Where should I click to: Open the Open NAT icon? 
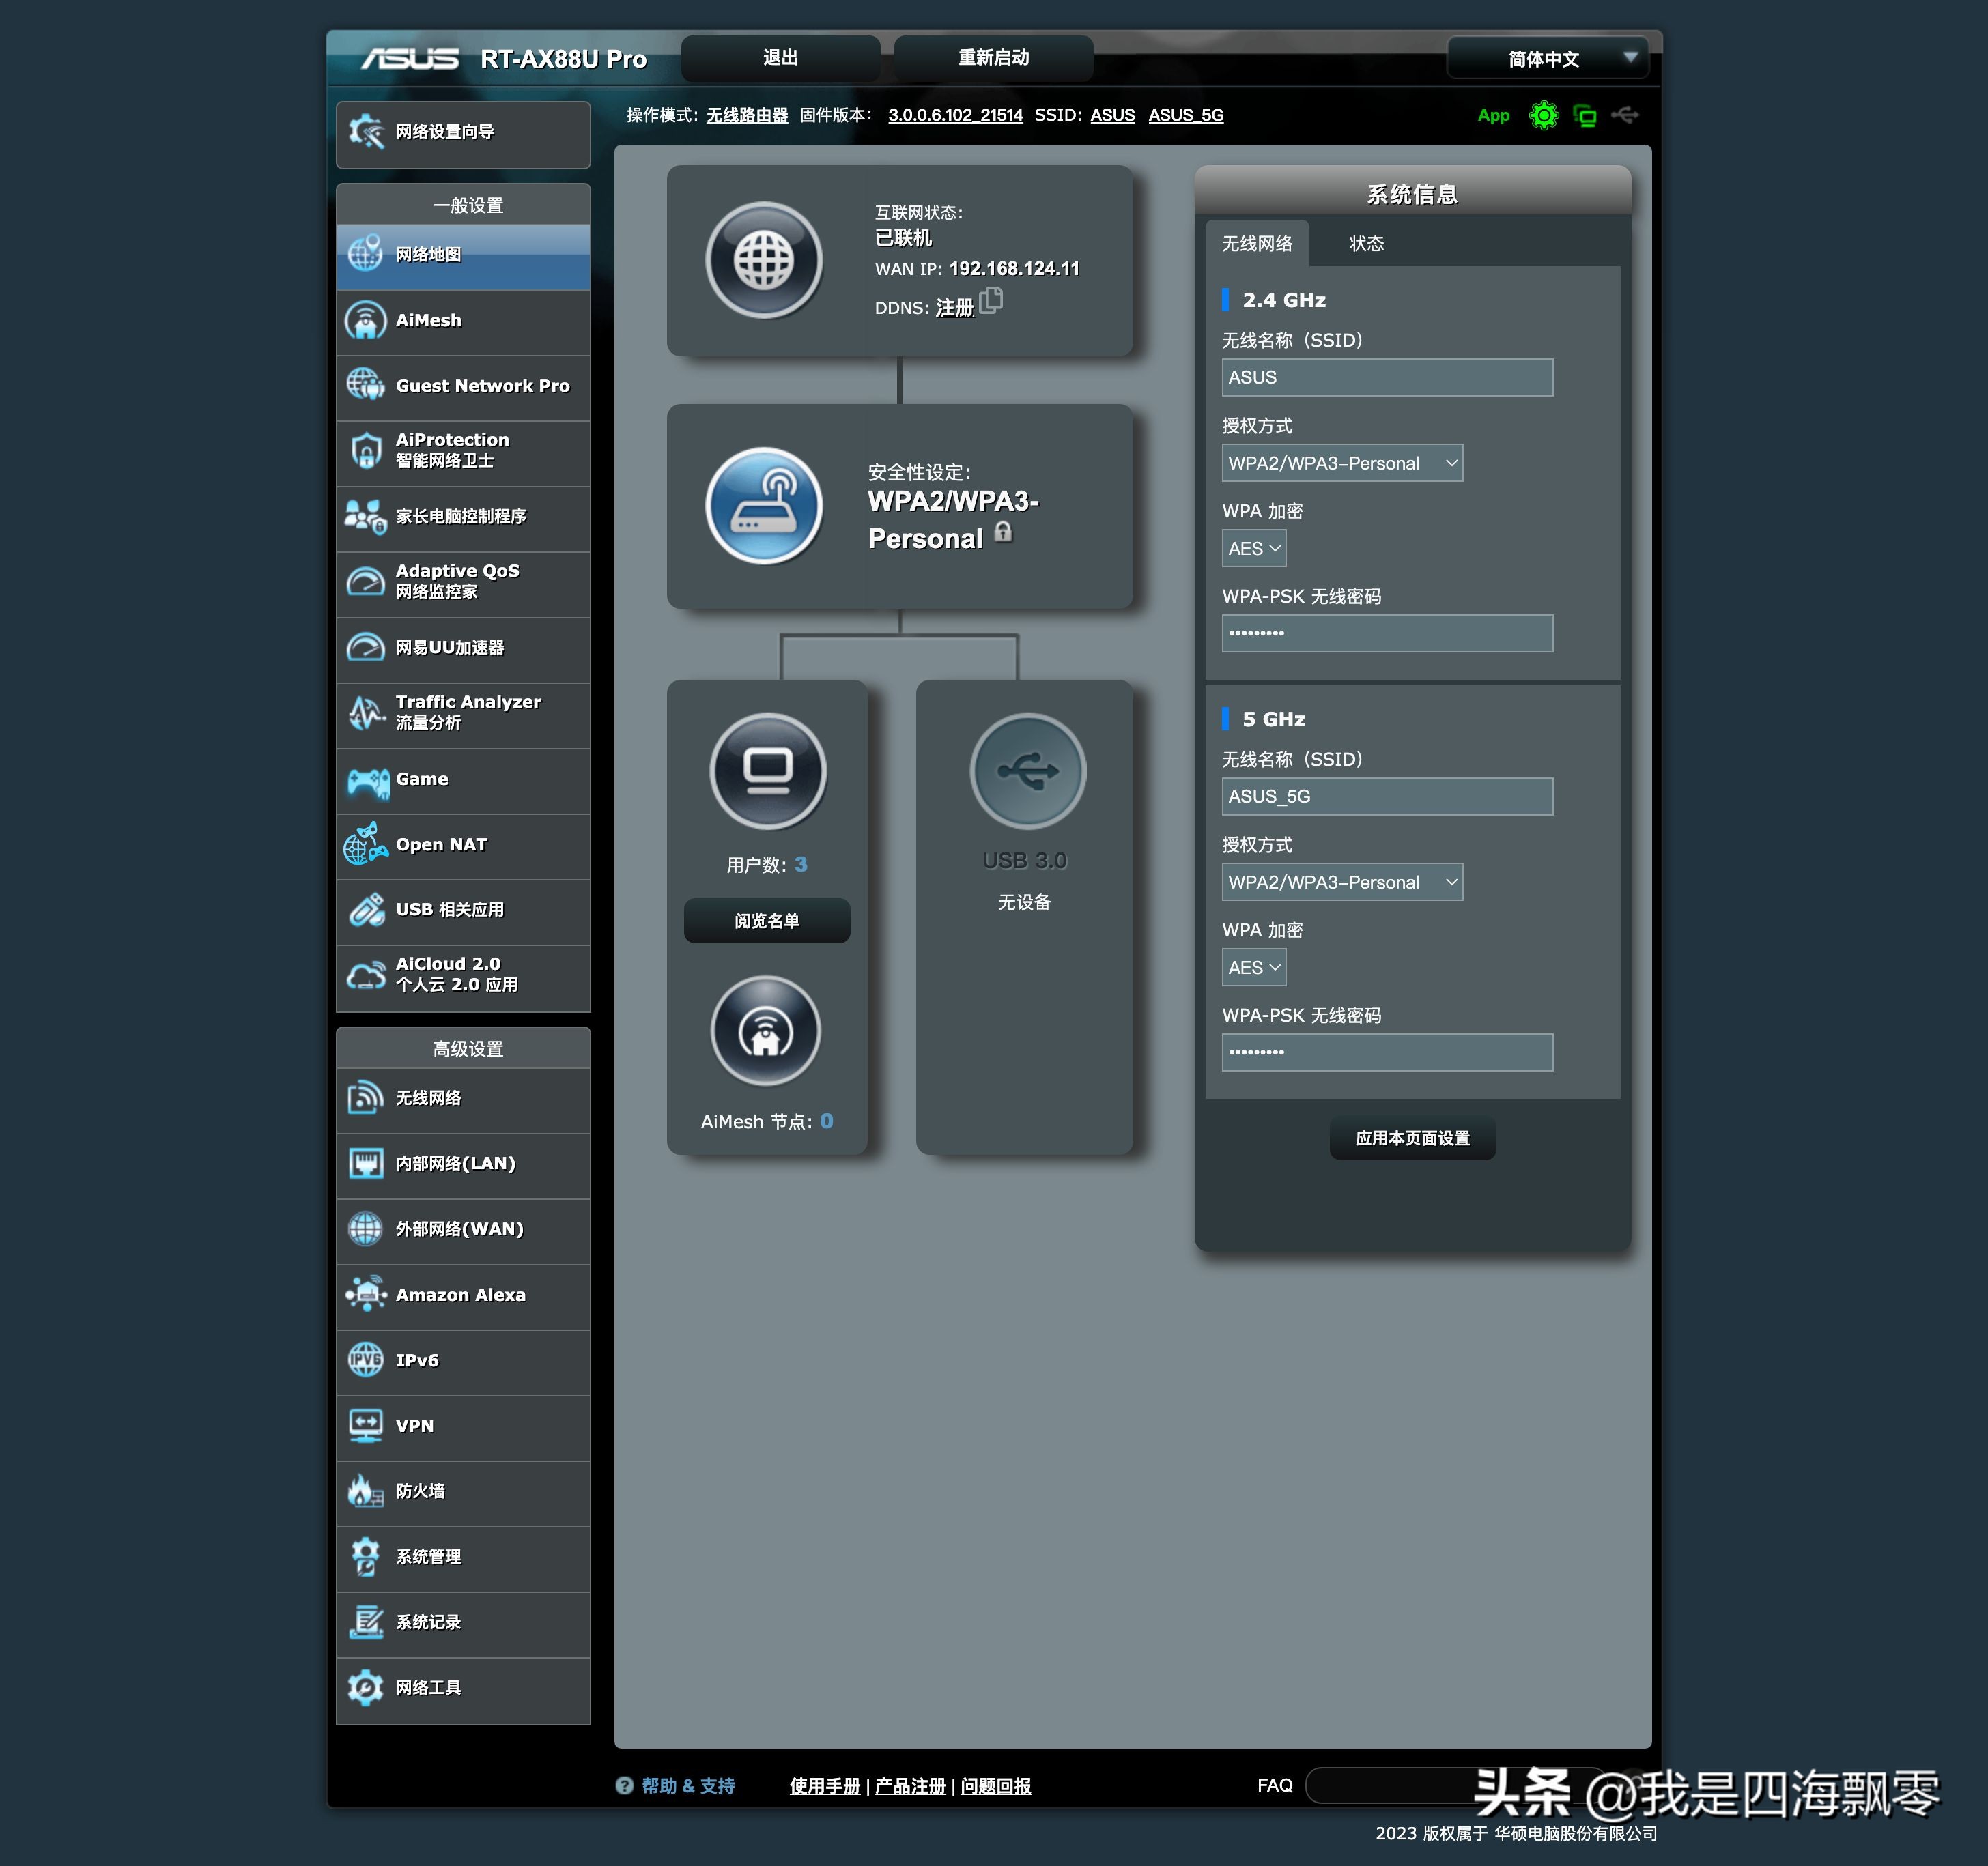coord(365,844)
